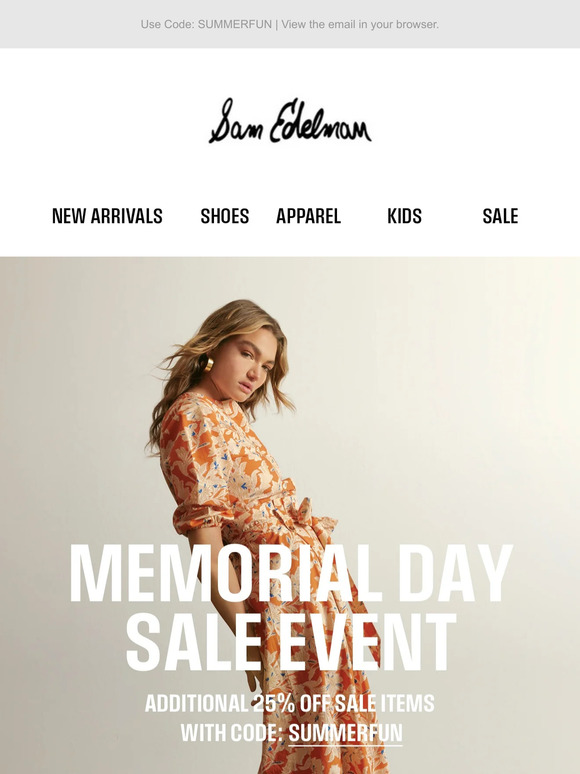Open the KIDS section
580x774 pixels.
(404, 216)
